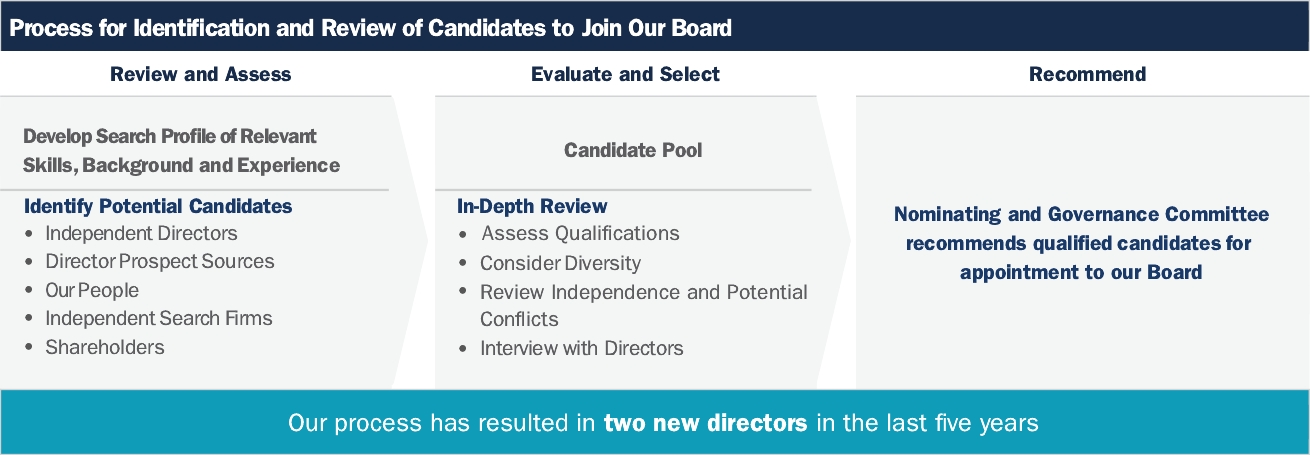Screen dimensions: 1310x456
Task: Click the 'Interview with Directors' bullet item
Action: click(x=581, y=348)
